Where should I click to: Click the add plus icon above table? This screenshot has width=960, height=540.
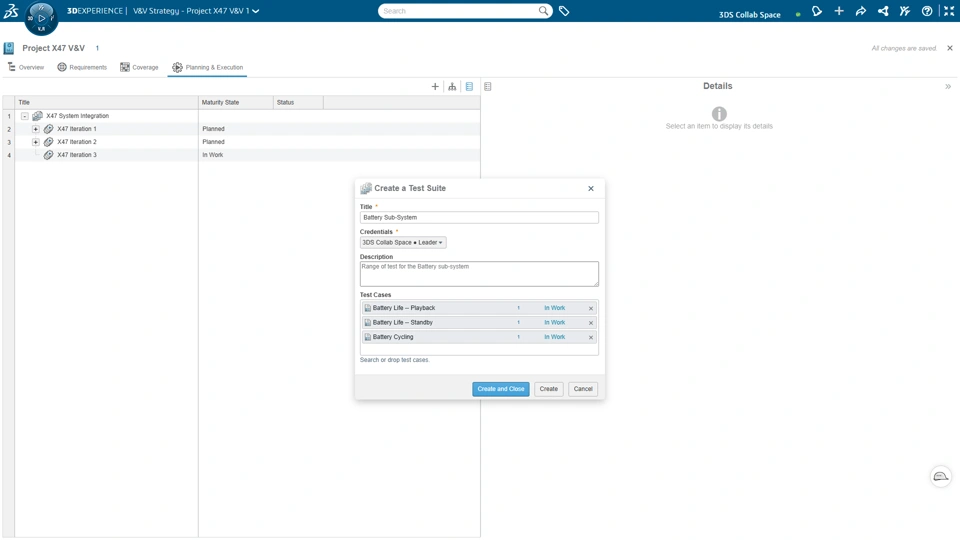(435, 86)
